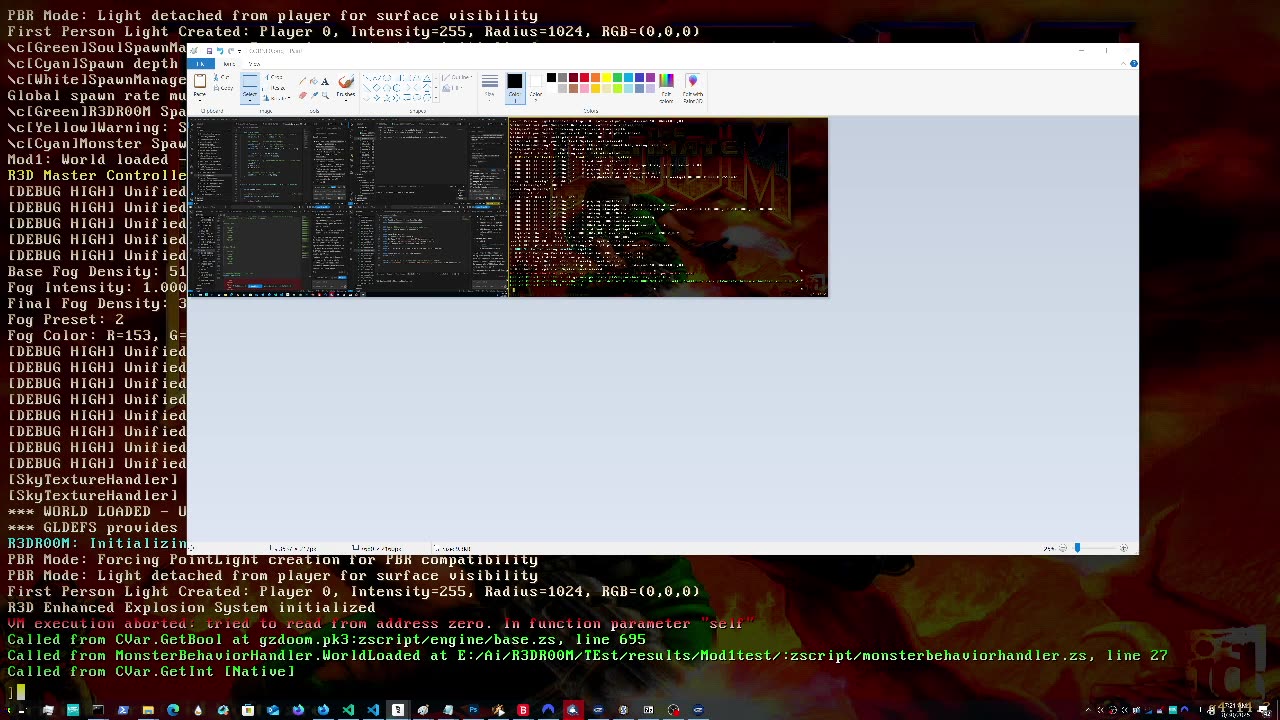Click Save icon in Paint quick access toolbar
The image size is (1280, 720).
(x=209, y=51)
